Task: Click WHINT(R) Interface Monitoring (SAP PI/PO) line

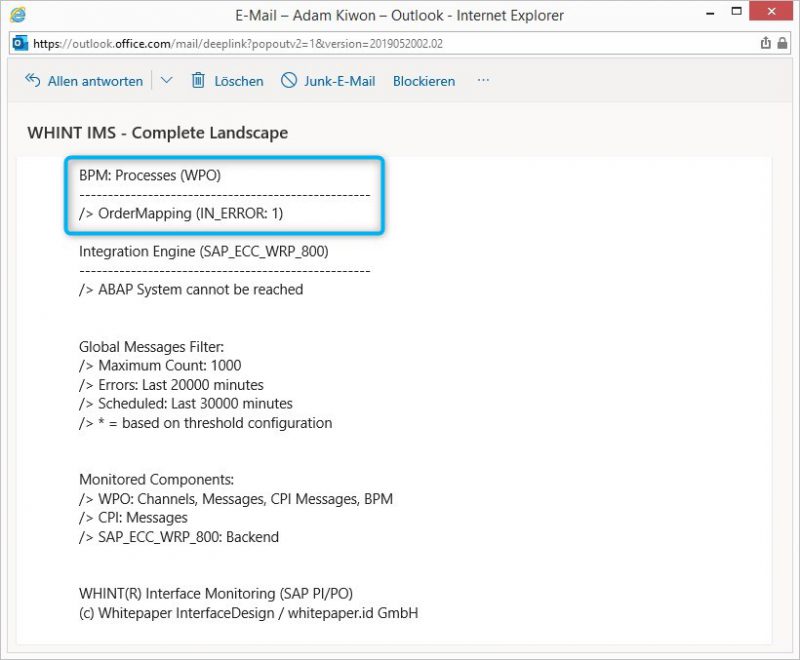Action: [x=216, y=594]
